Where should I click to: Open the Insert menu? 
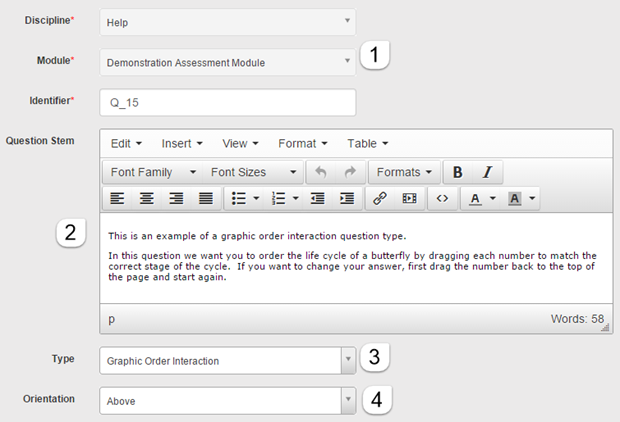(182, 143)
